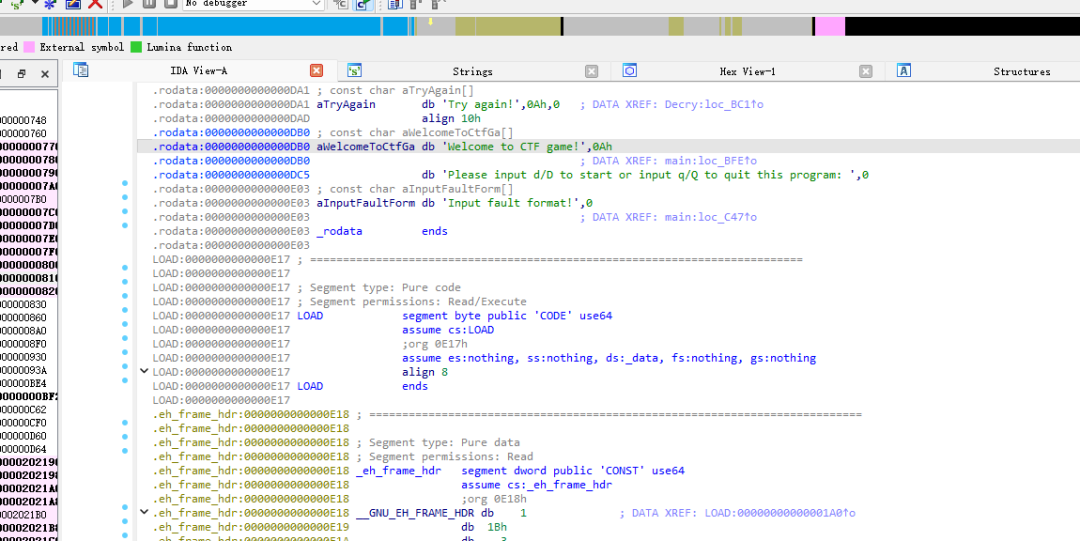Image resolution: width=1080 pixels, height=541 pixels.
Task: Click the crossed-out C breakpoint icon
Action: point(341,3)
